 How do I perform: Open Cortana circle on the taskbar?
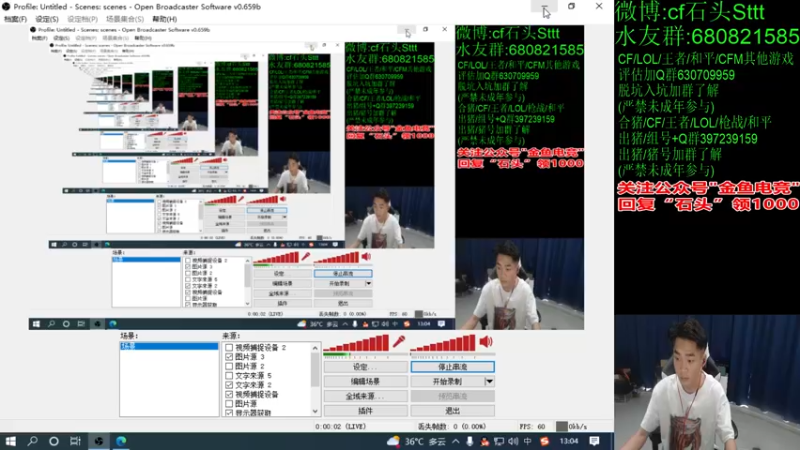tap(54, 441)
